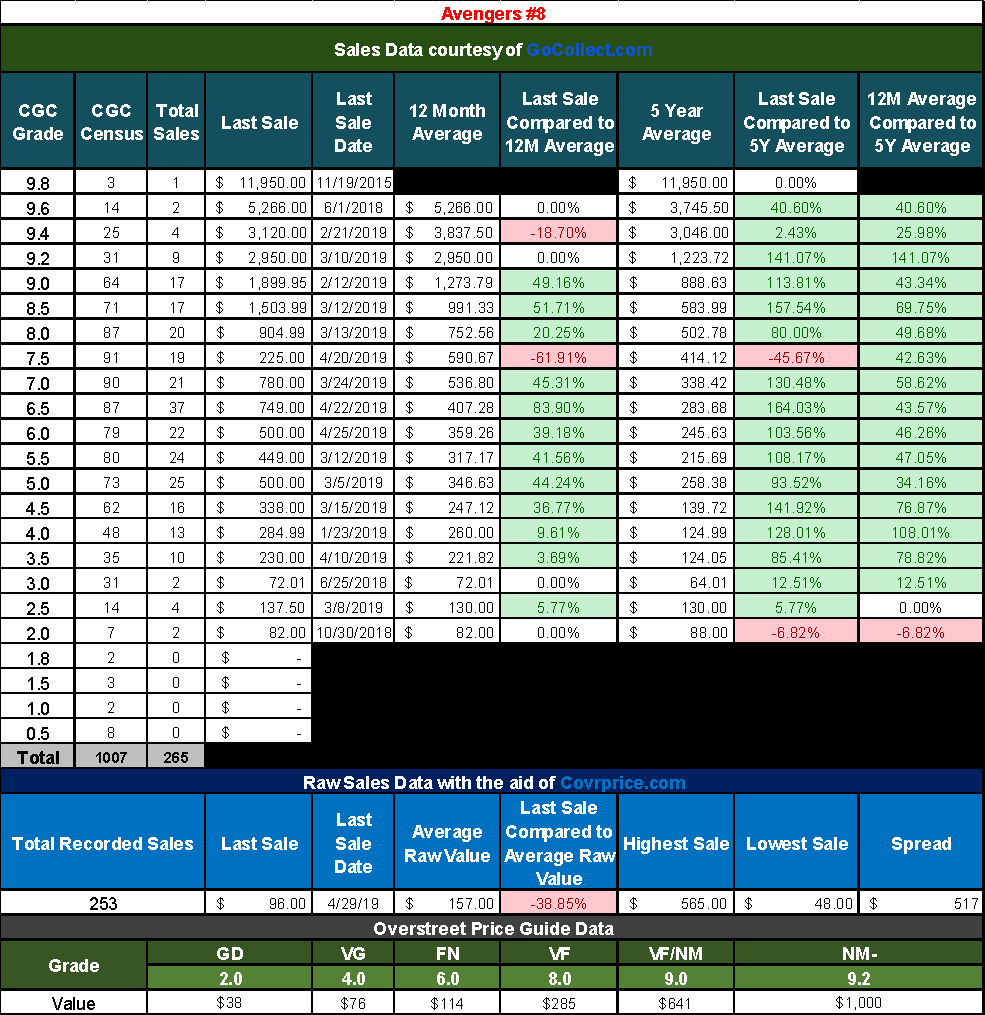Click the $285 VF value
This screenshot has width=985, height=1015.
[x=559, y=1003]
